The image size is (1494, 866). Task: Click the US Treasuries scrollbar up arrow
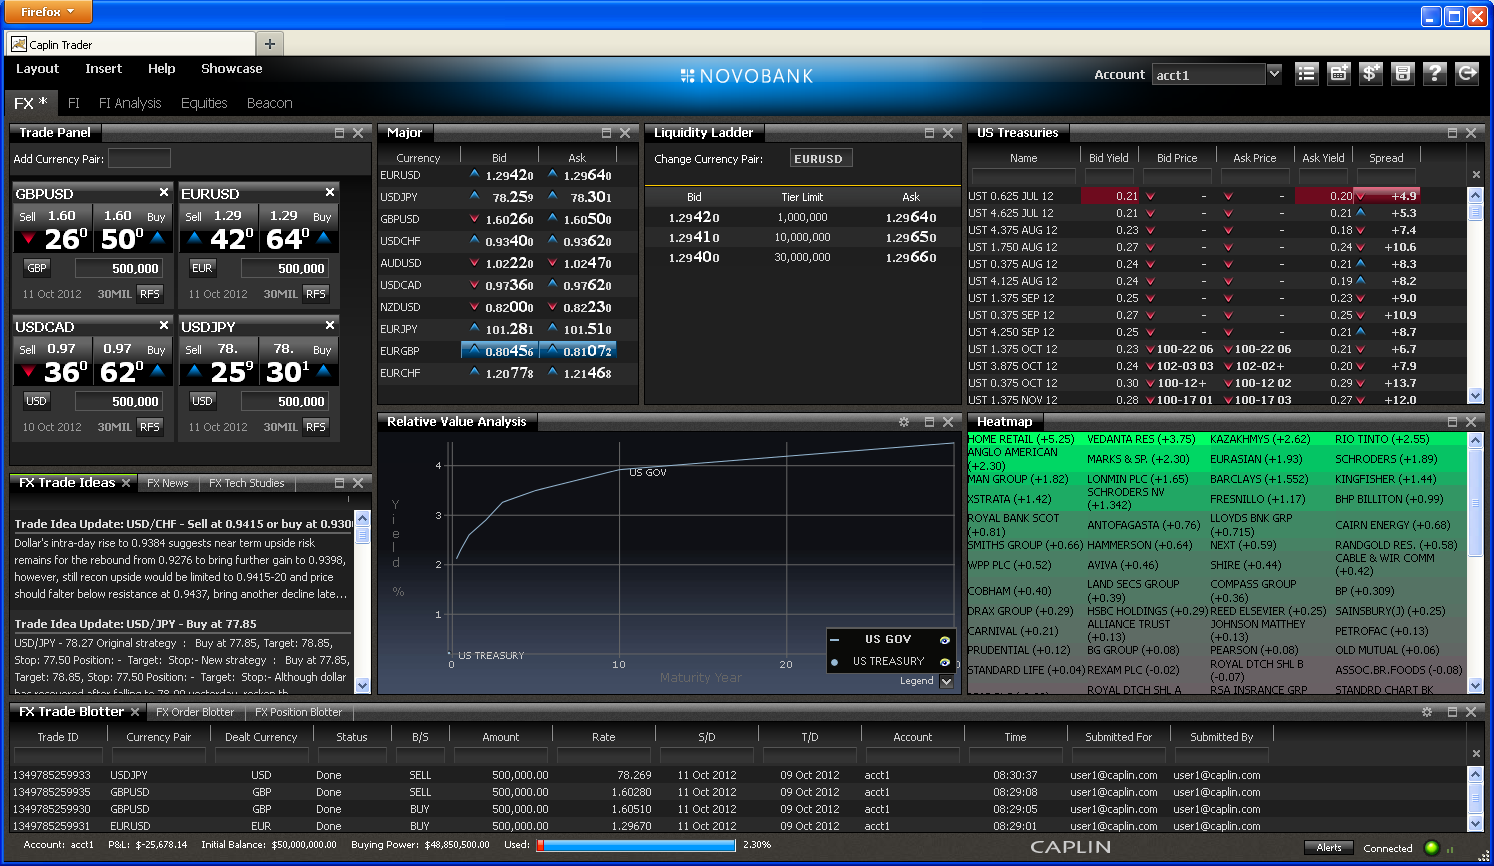[x=1475, y=195]
